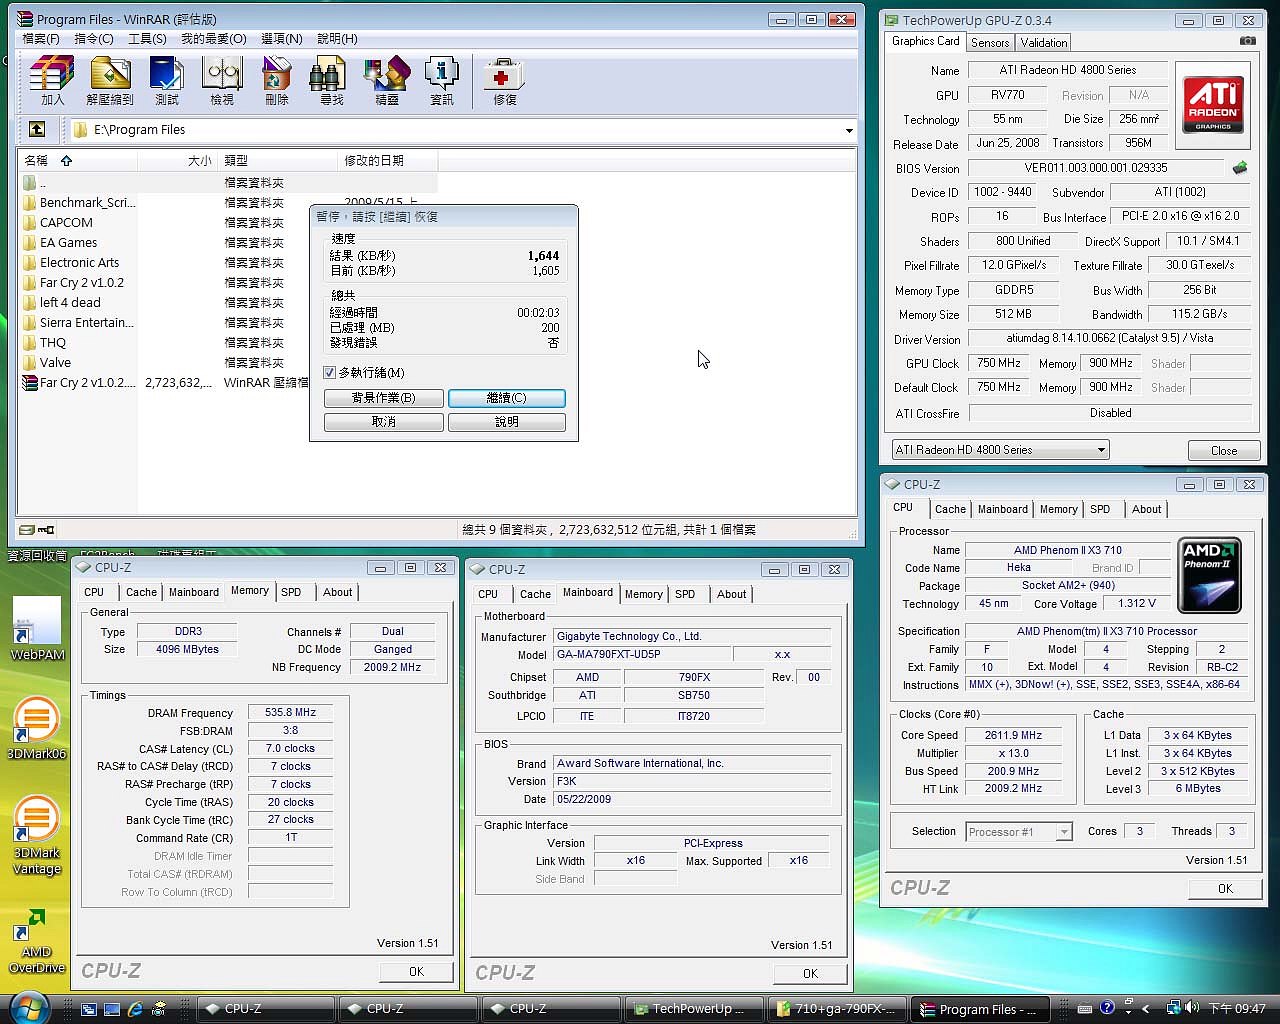Open the AMD OverDrive desktop shortcut
This screenshot has height=1024, width=1280.
pyautogui.click(x=37, y=940)
